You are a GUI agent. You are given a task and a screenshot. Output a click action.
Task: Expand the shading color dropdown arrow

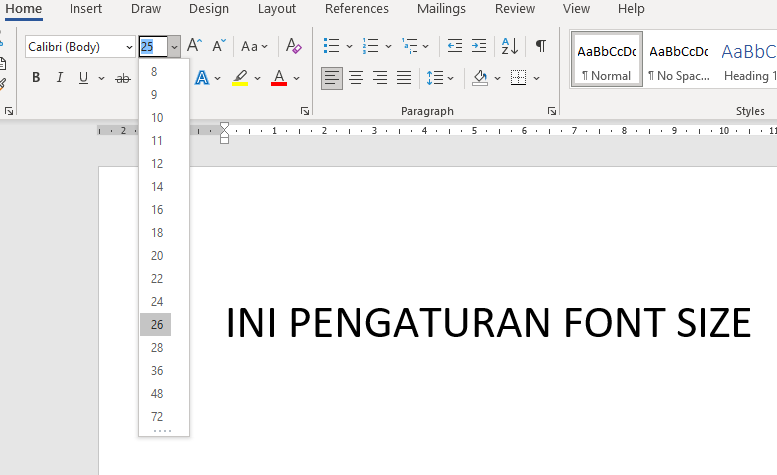pyautogui.click(x=497, y=78)
